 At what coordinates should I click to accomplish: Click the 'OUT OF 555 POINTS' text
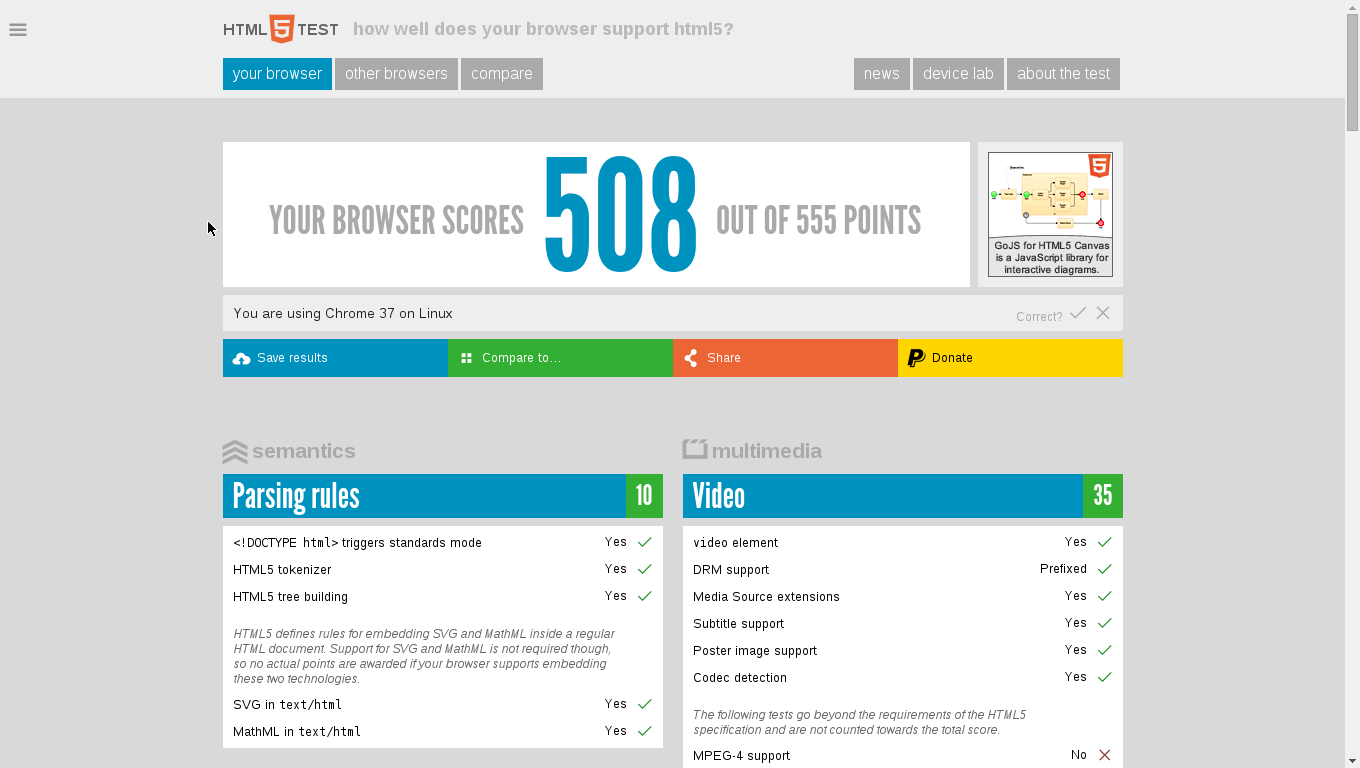818,220
